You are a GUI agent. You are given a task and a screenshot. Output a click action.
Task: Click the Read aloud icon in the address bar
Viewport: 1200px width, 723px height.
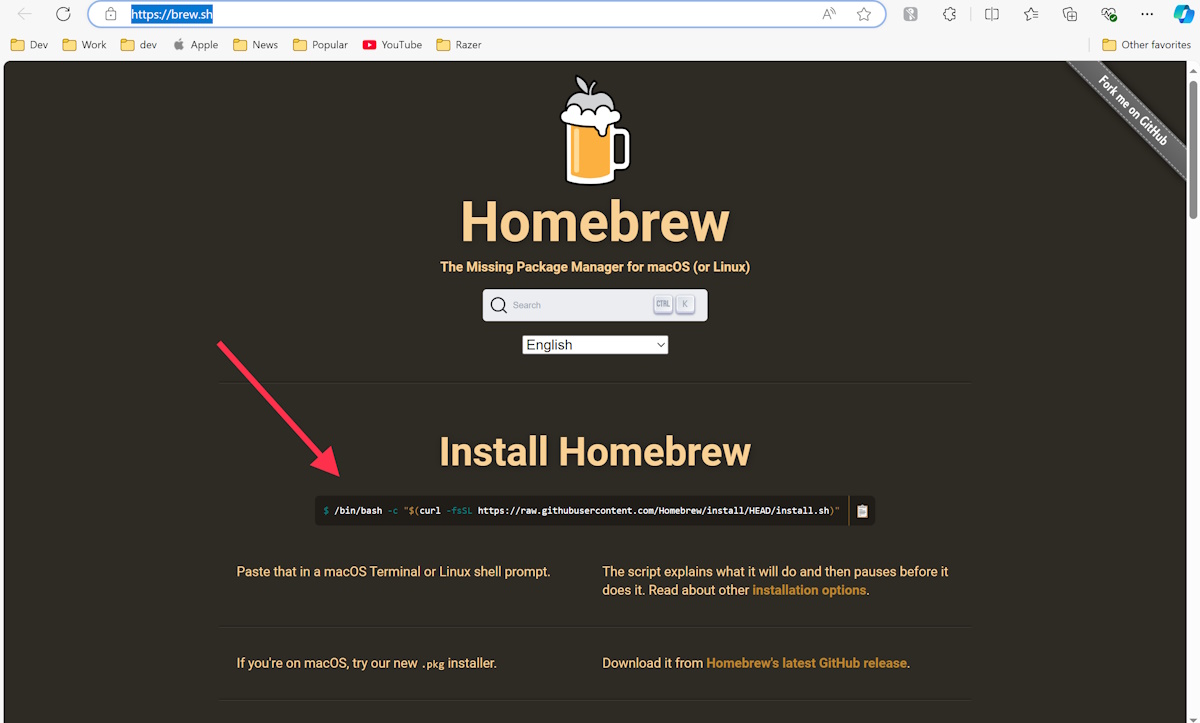pos(829,14)
